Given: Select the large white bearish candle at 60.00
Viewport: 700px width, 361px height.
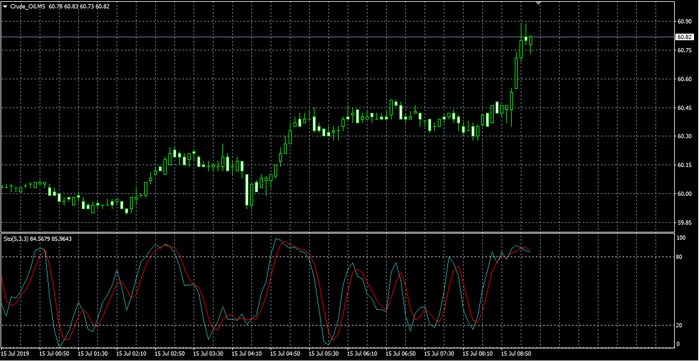Looking at the screenshot, I should 247,190.
